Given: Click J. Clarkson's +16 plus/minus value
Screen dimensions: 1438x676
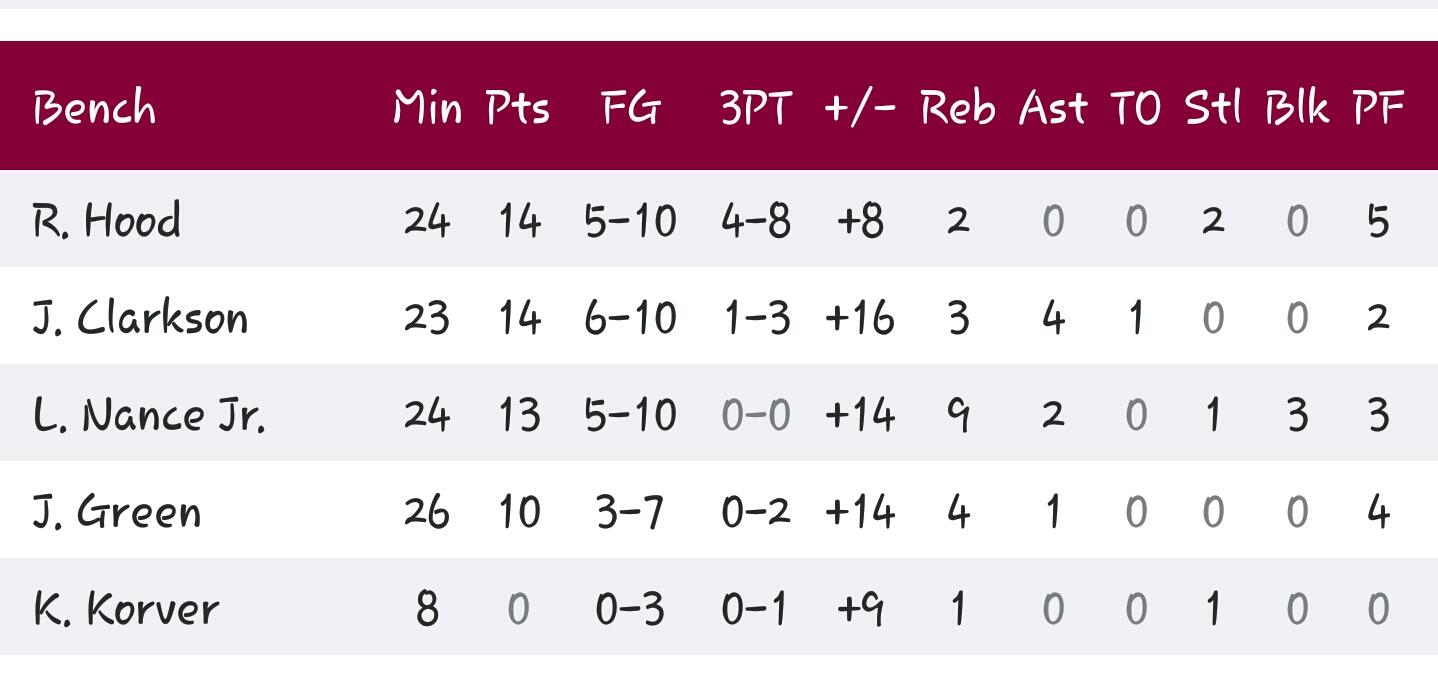Looking at the screenshot, I should pyautogui.click(x=860, y=318).
